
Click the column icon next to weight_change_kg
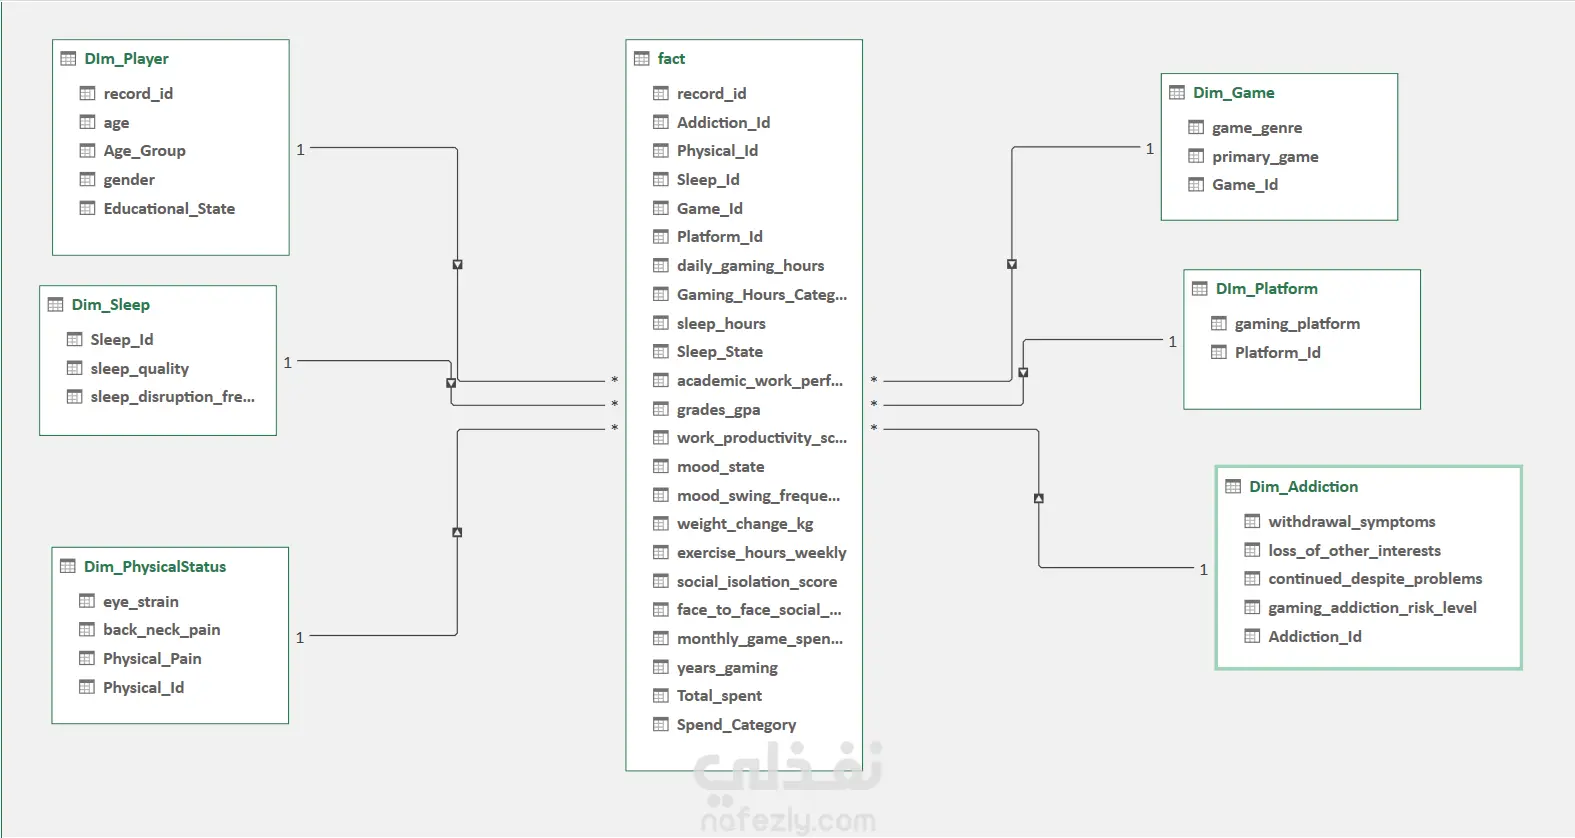tap(661, 524)
